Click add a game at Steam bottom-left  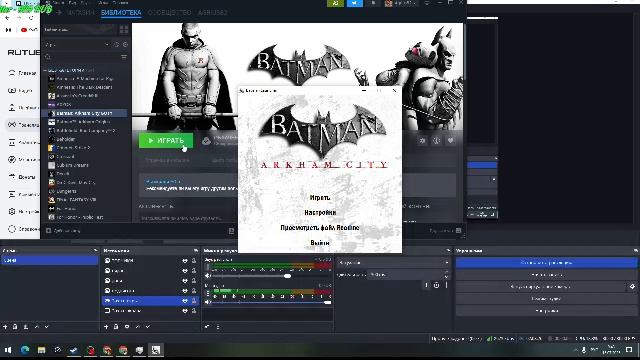click(63, 231)
